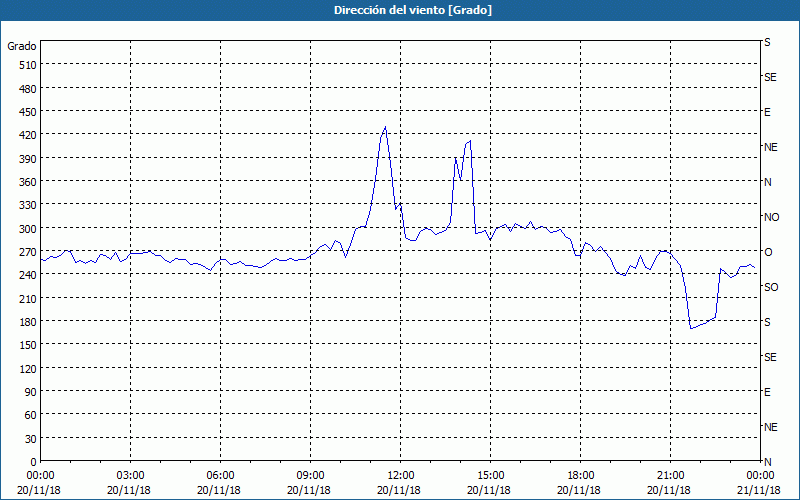The height and width of the screenshot is (500, 800).
Task: Select the 90 degree axis label
Action: click(31, 392)
